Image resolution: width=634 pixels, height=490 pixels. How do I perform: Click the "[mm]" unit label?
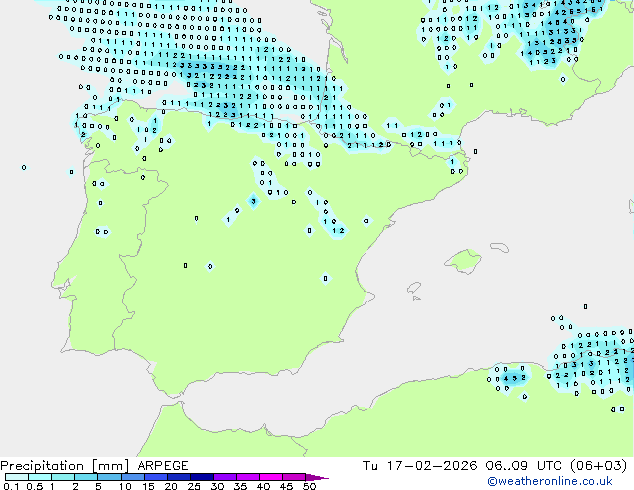[111, 466]
